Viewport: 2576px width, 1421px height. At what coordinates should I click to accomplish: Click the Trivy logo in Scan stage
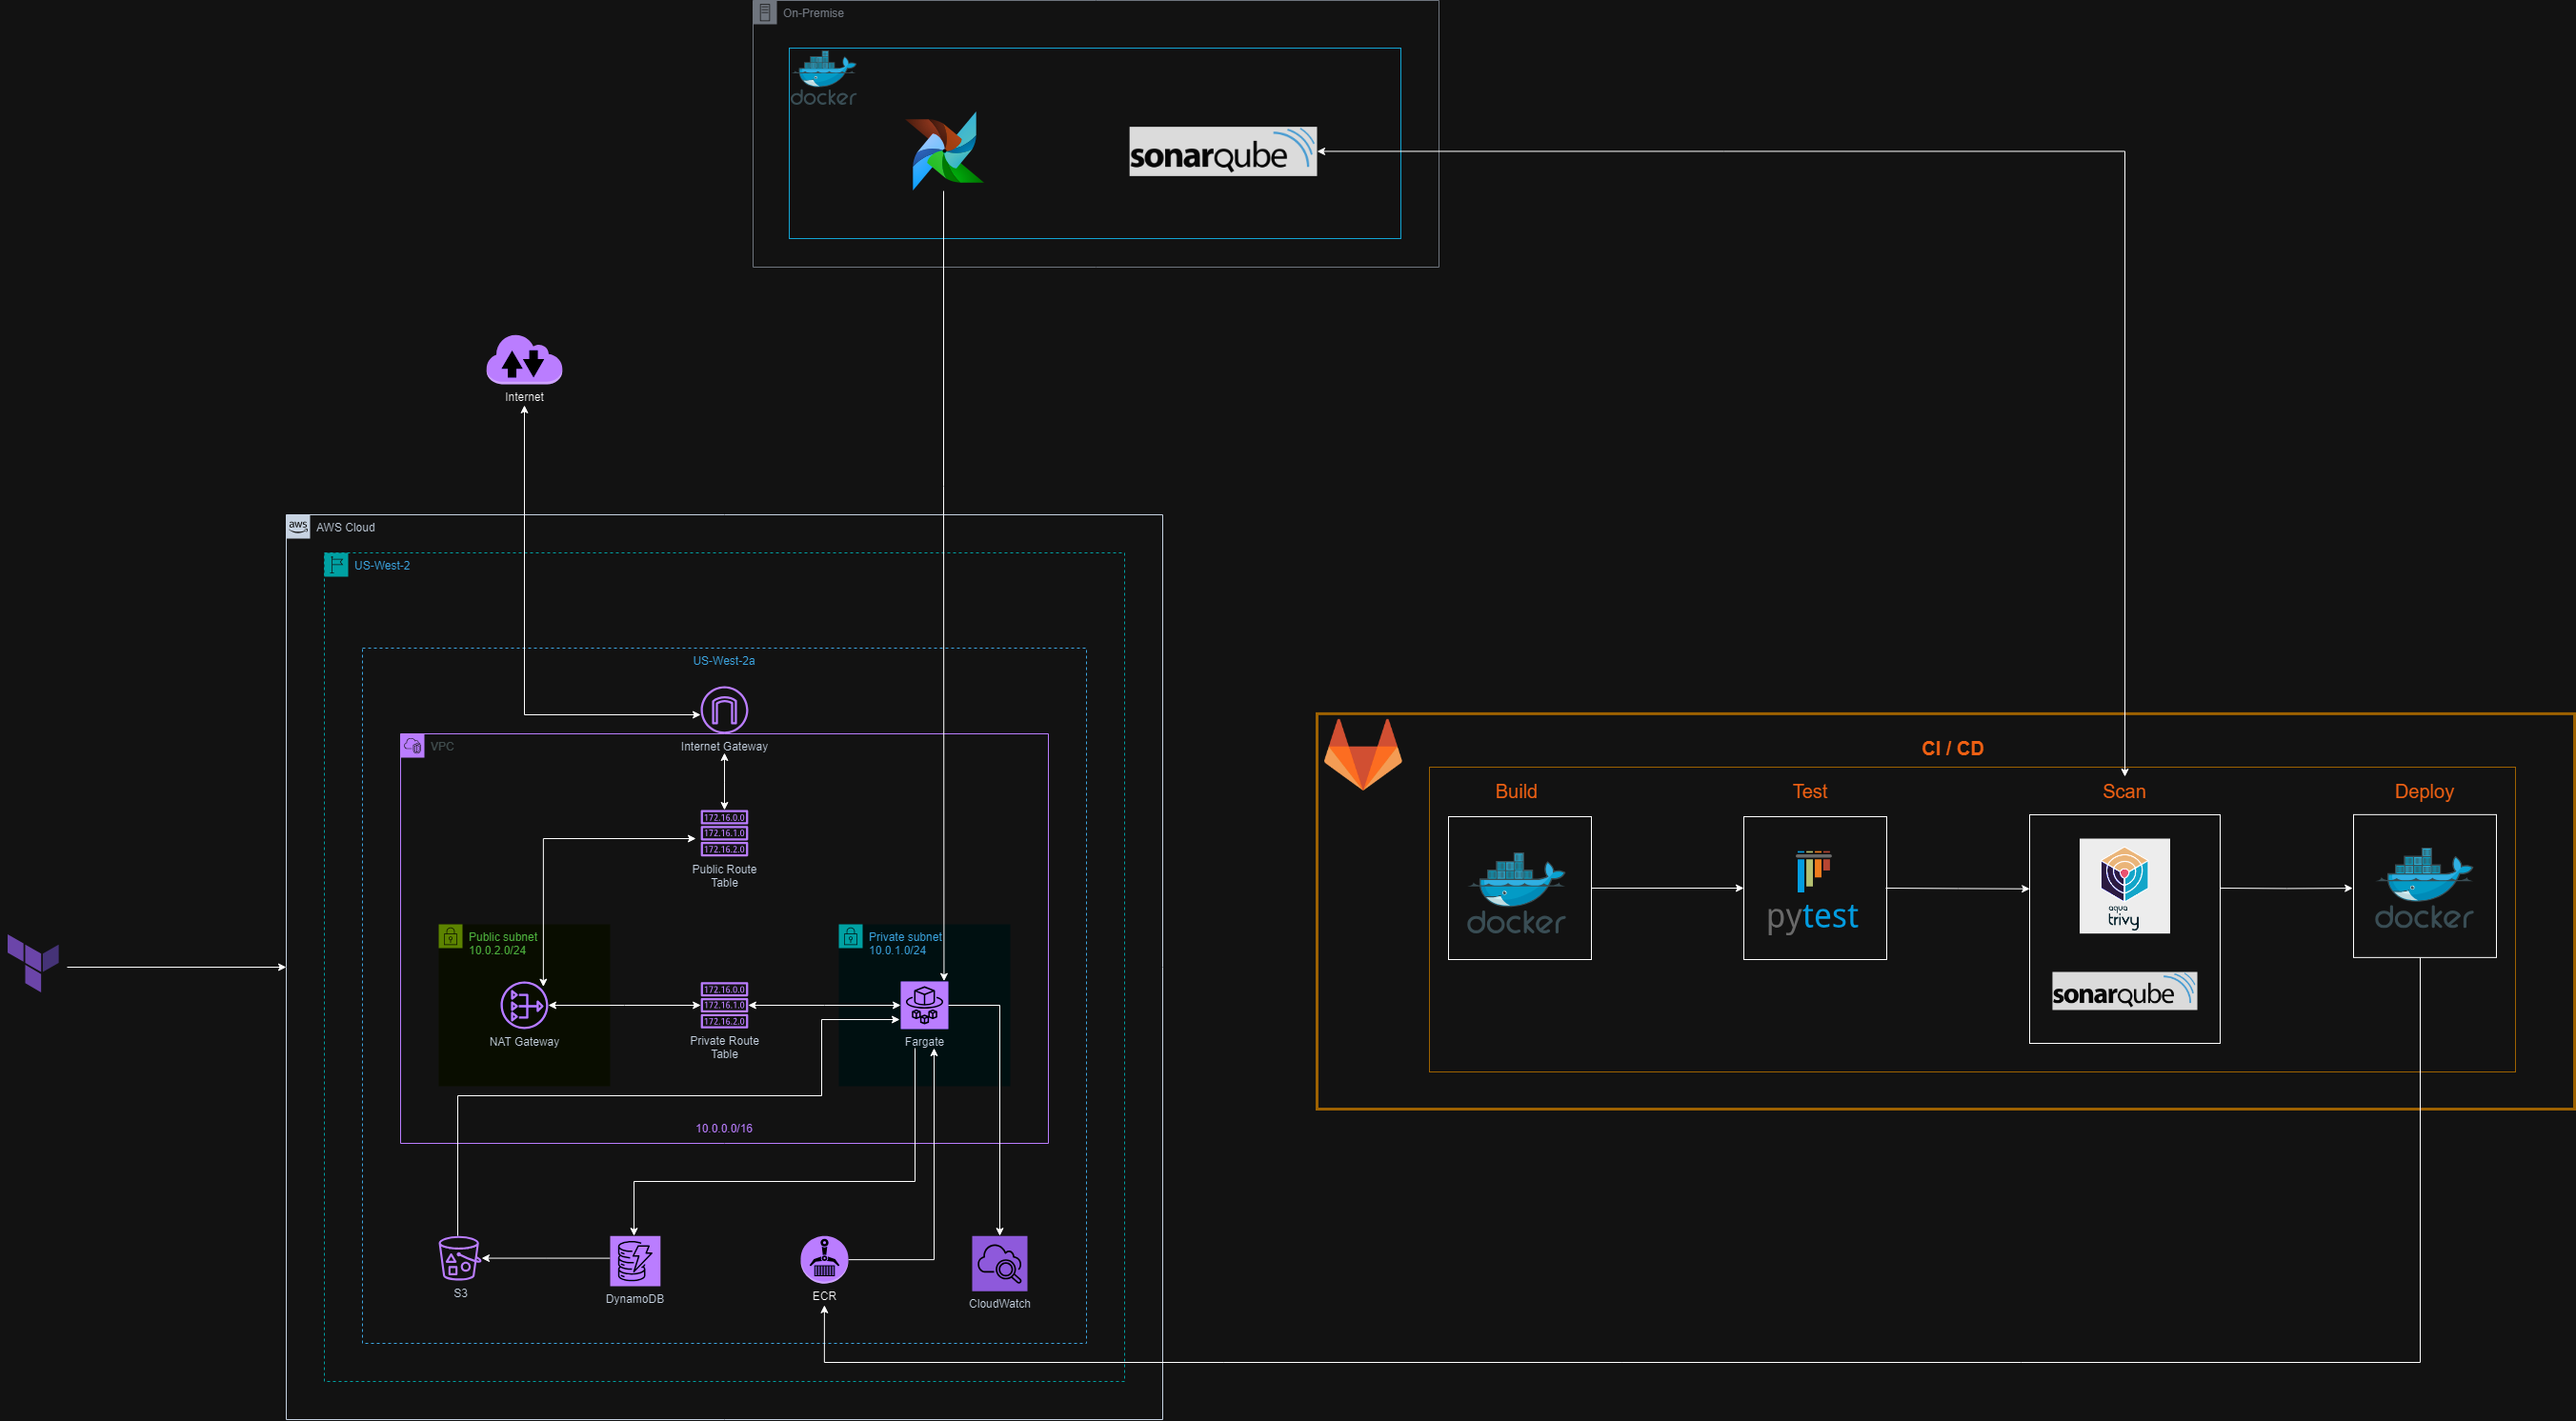pos(2124,885)
